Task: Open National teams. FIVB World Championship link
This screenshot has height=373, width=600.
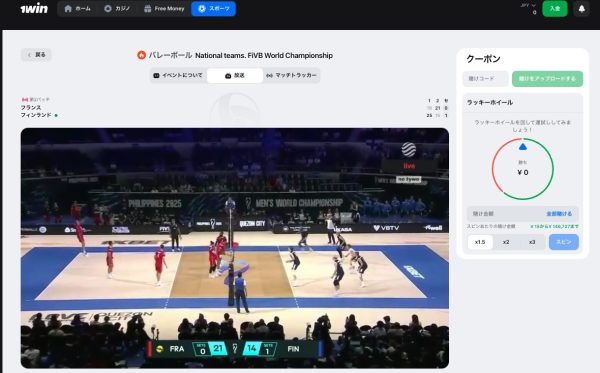Action: 264,55
